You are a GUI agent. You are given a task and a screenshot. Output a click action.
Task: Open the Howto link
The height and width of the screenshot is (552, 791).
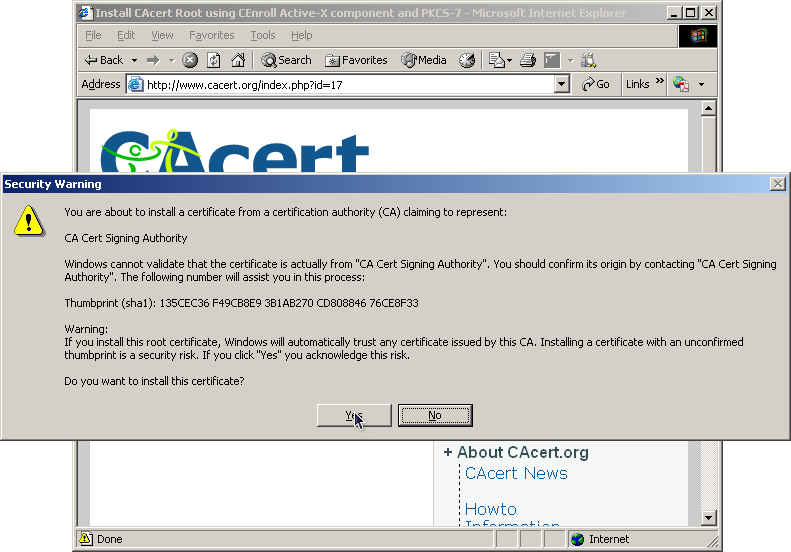click(491, 509)
